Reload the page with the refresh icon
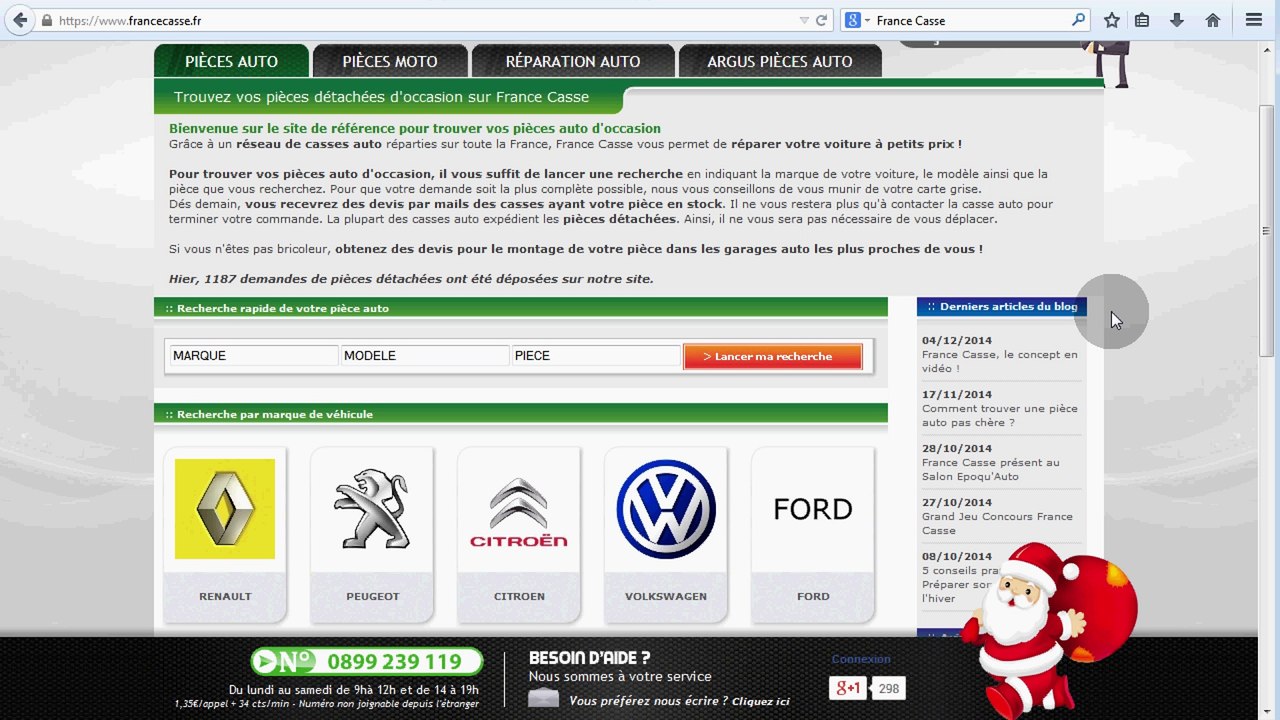Screen dimensions: 1280x720 point(821,20)
